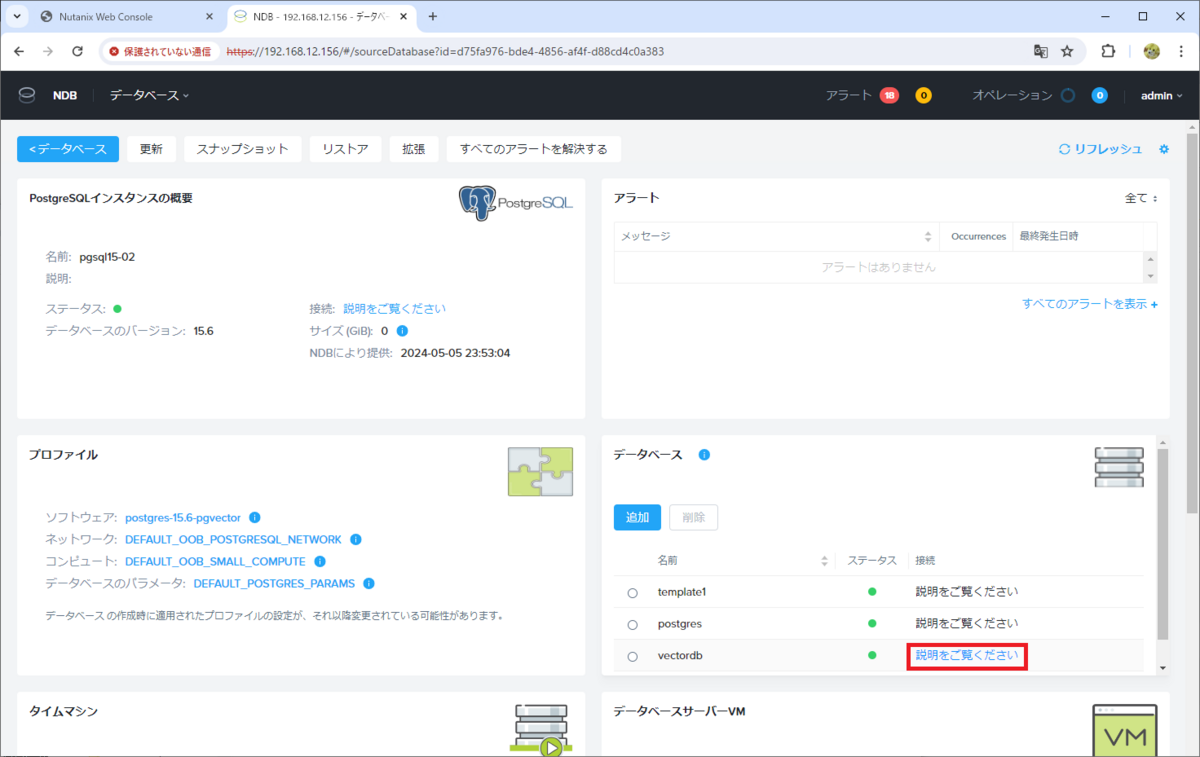
Task: Open the settings gear next to Refresh
Action: 1163,149
